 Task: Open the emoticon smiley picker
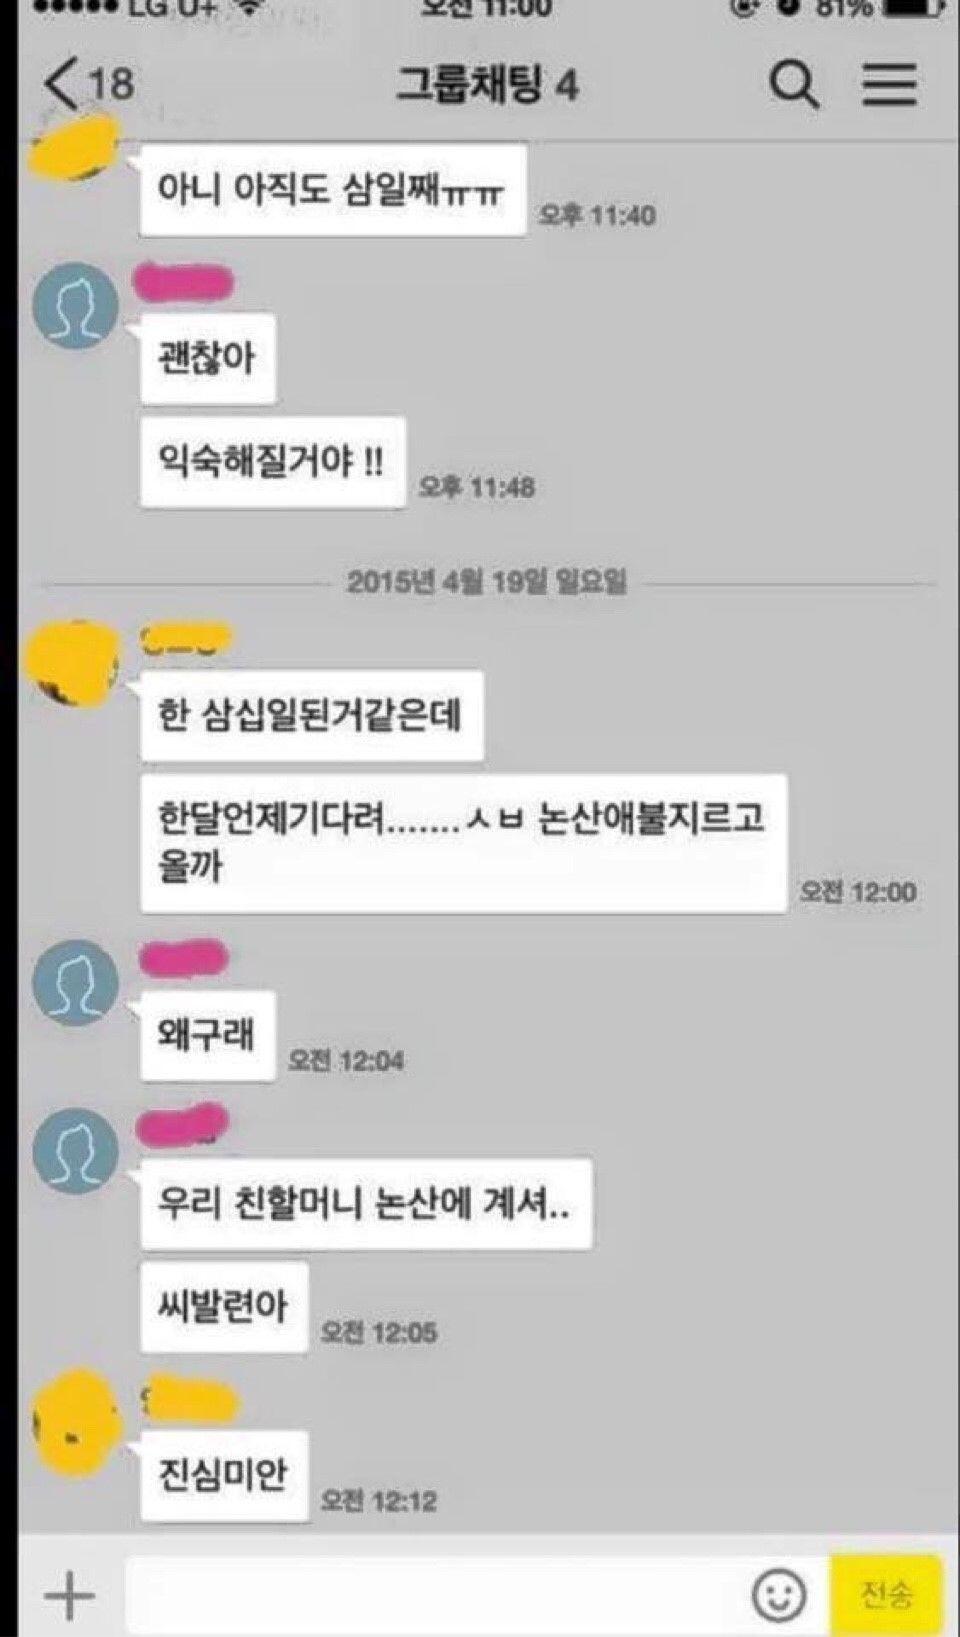[778, 1594]
